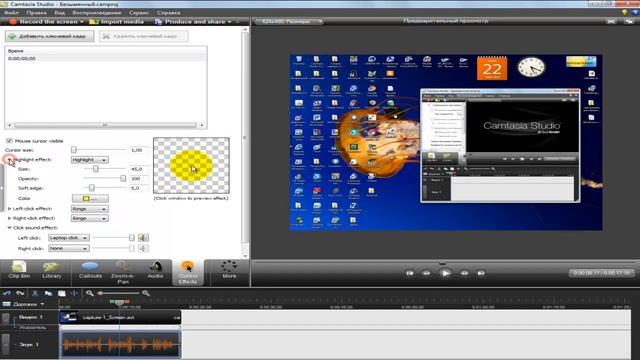
Task: Click the cursor effect preview window
Action: 191,165
